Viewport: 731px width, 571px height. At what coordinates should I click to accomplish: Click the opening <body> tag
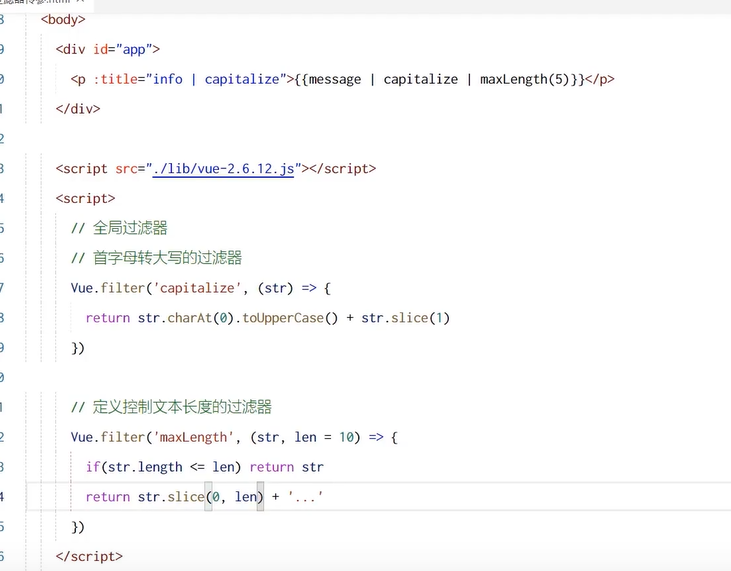point(63,20)
